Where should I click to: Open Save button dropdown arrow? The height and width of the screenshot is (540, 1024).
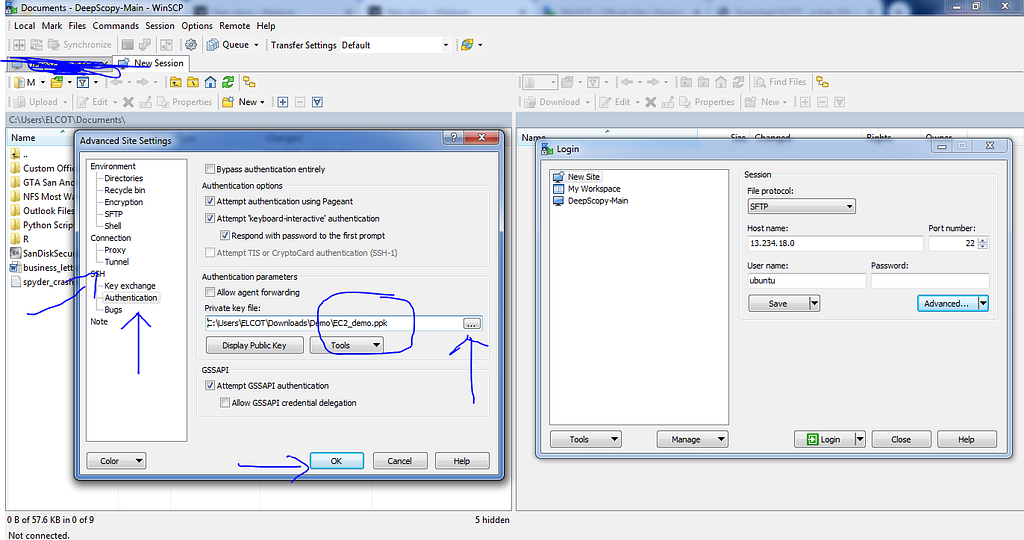(814, 303)
